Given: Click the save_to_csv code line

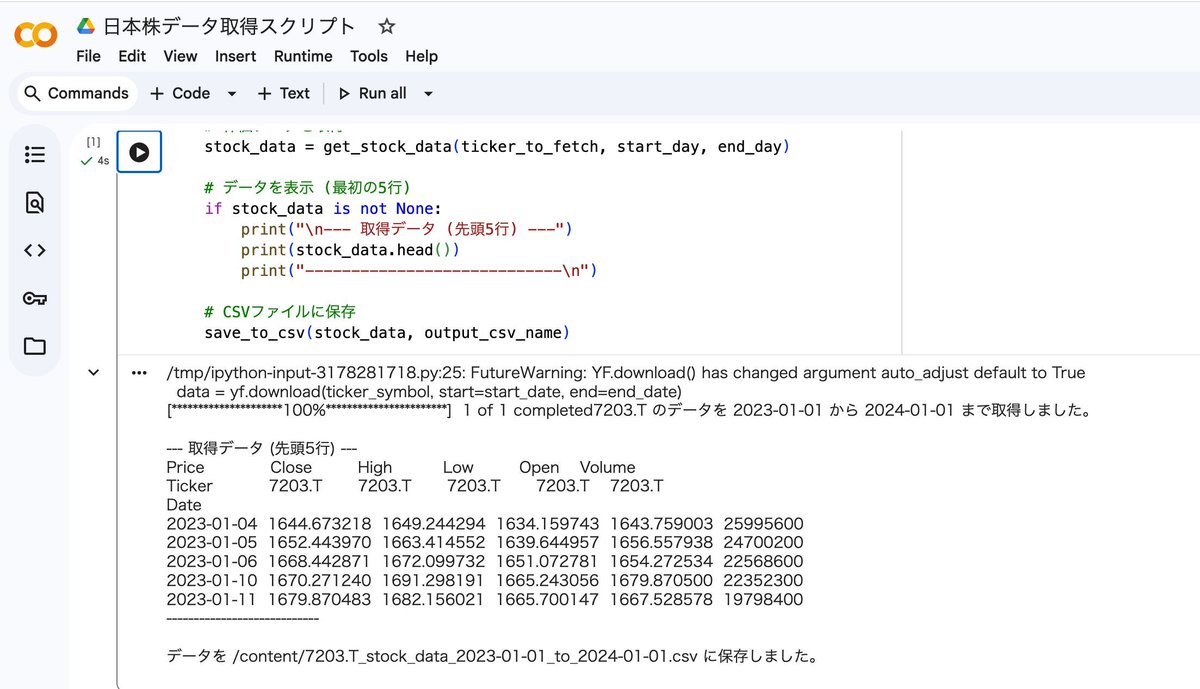Looking at the screenshot, I should point(386,332).
